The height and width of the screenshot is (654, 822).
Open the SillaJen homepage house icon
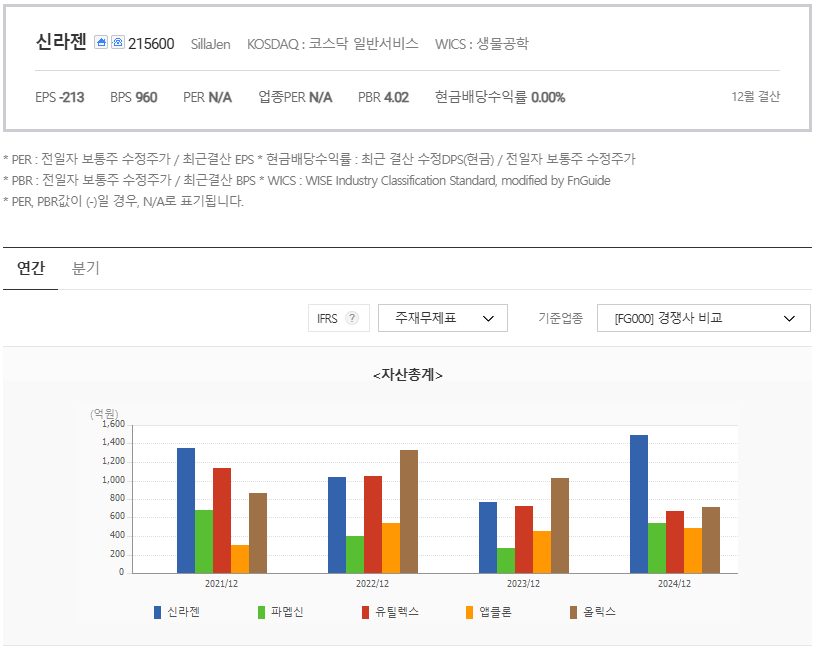click(101, 42)
